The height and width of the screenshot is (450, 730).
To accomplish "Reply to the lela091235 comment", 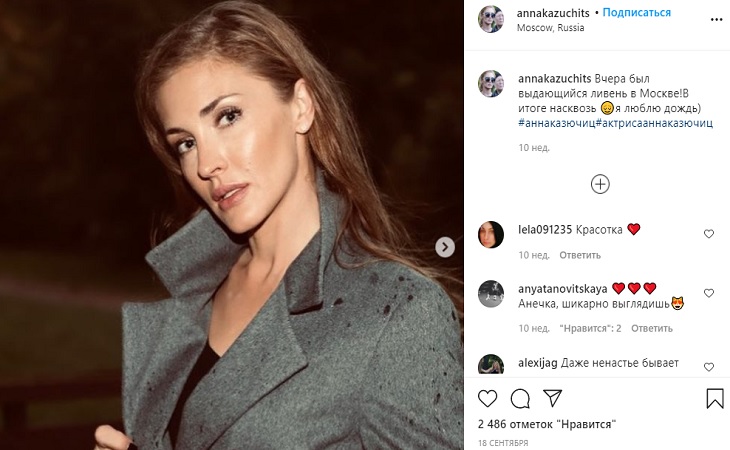I will [x=580, y=255].
